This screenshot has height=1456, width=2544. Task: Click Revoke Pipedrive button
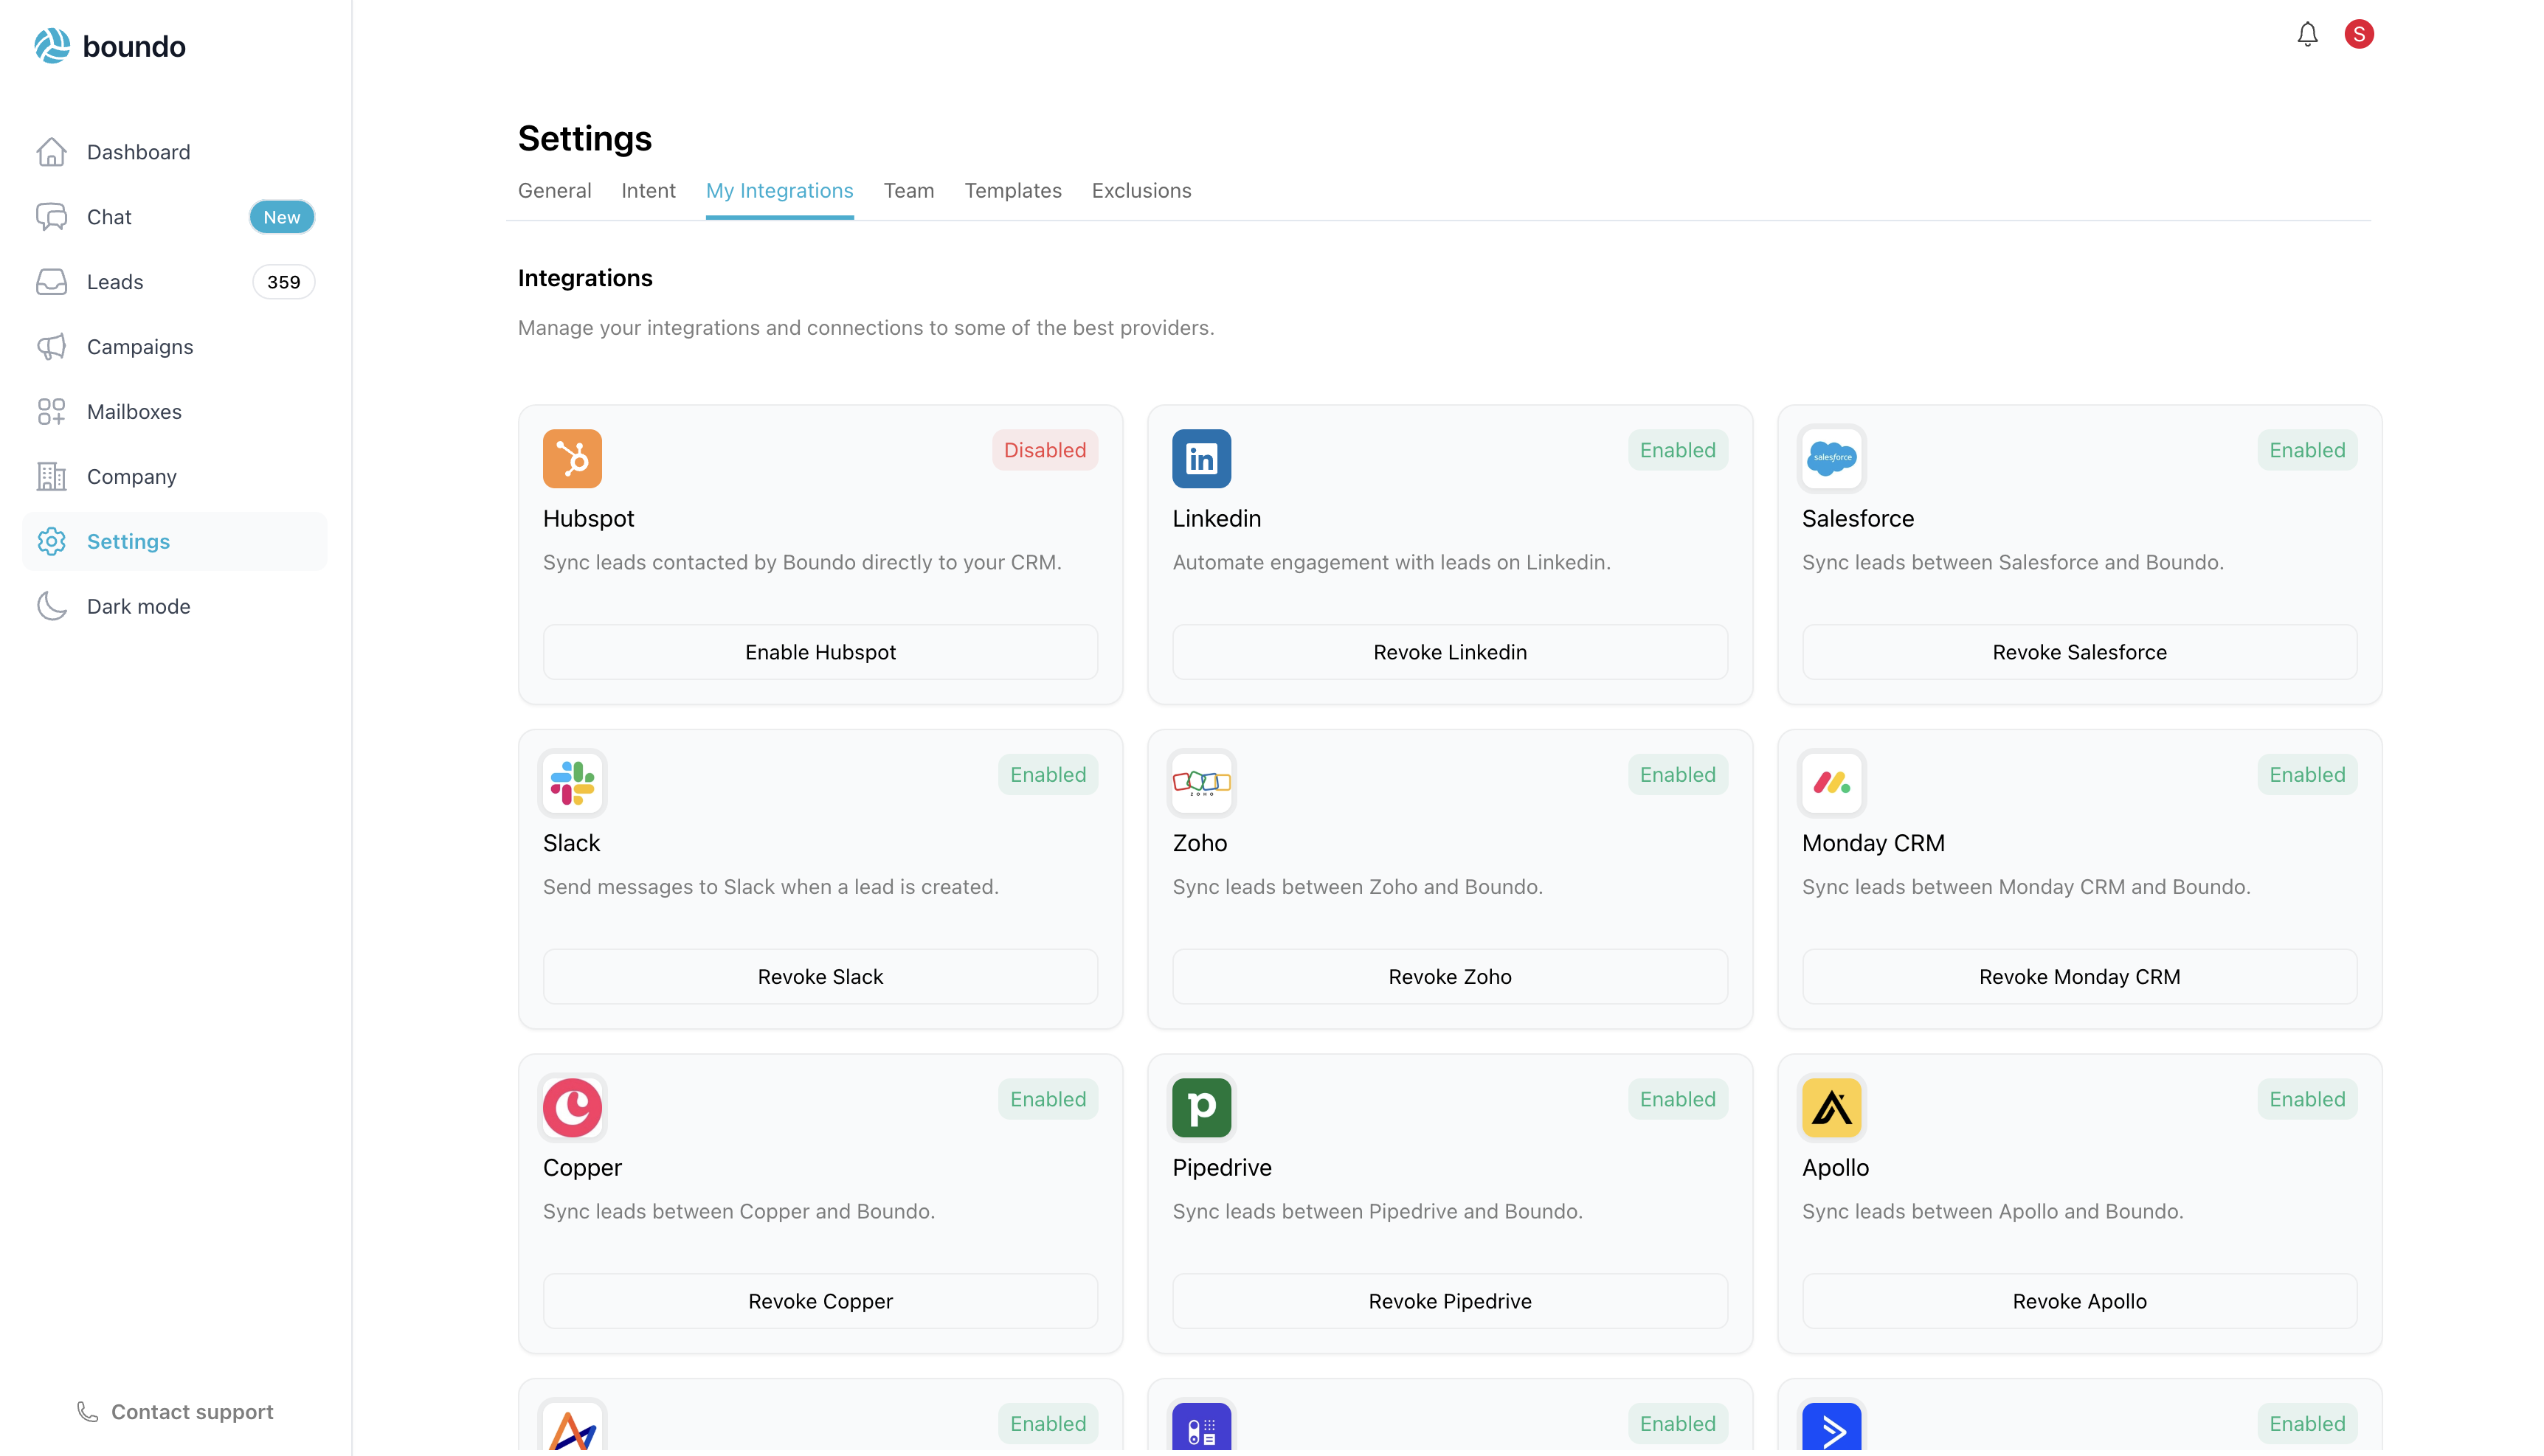pyautogui.click(x=1449, y=1301)
